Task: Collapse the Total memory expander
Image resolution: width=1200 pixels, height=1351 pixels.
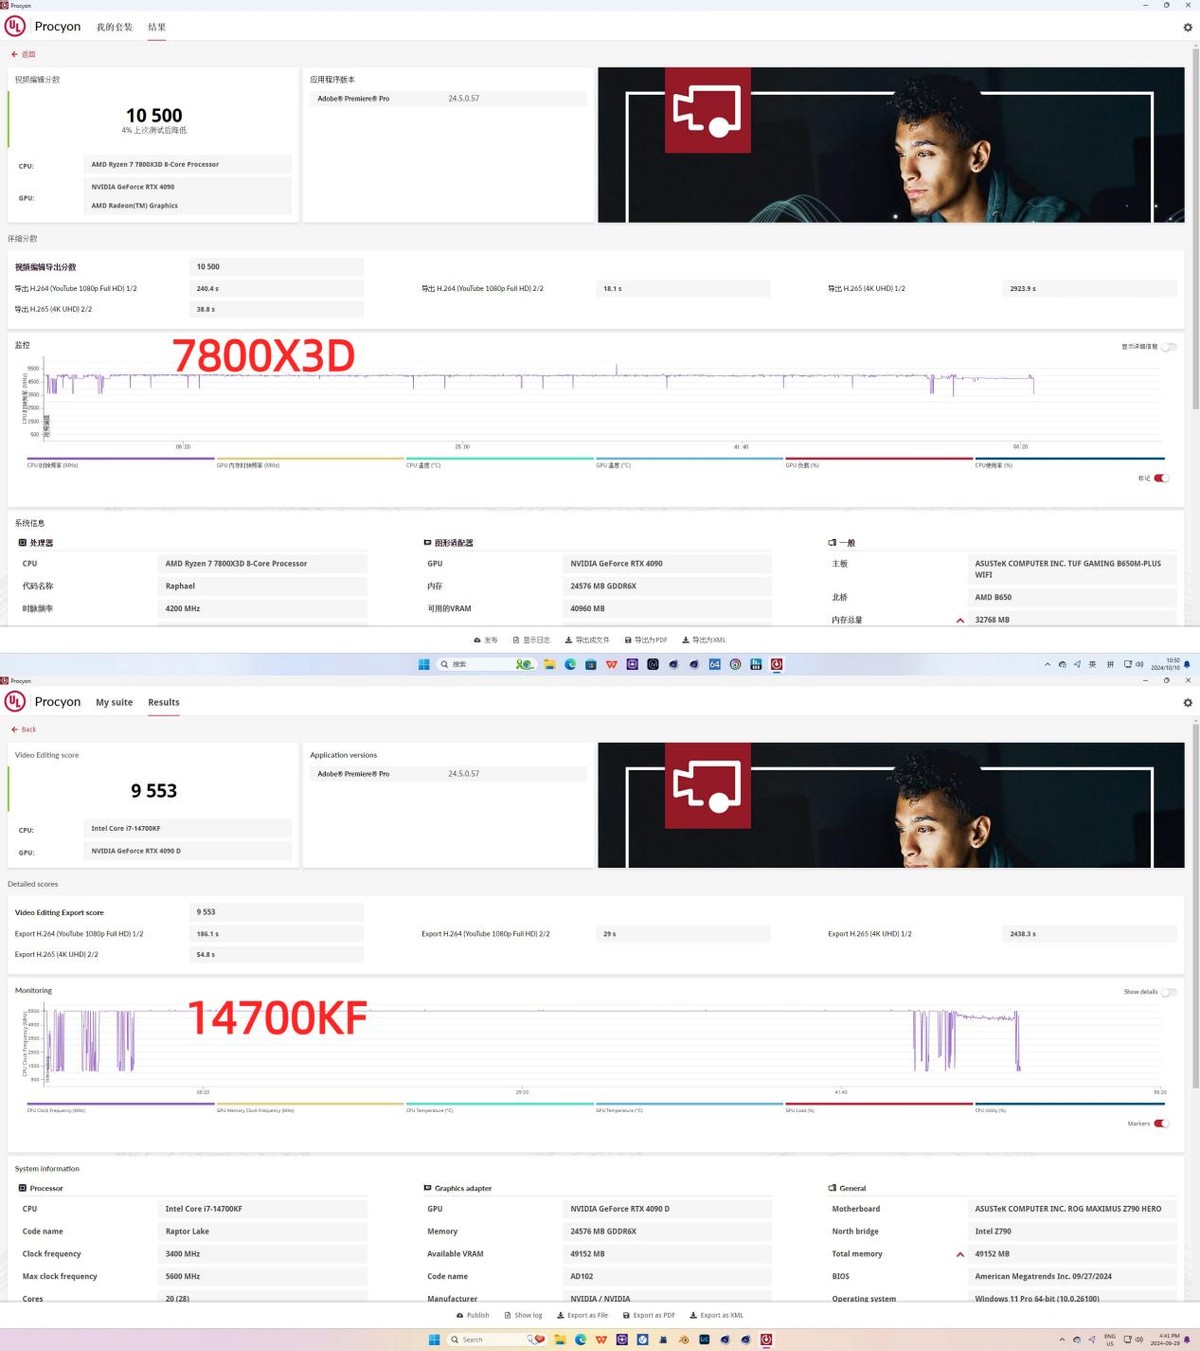Action: (x=959, y=1253)
